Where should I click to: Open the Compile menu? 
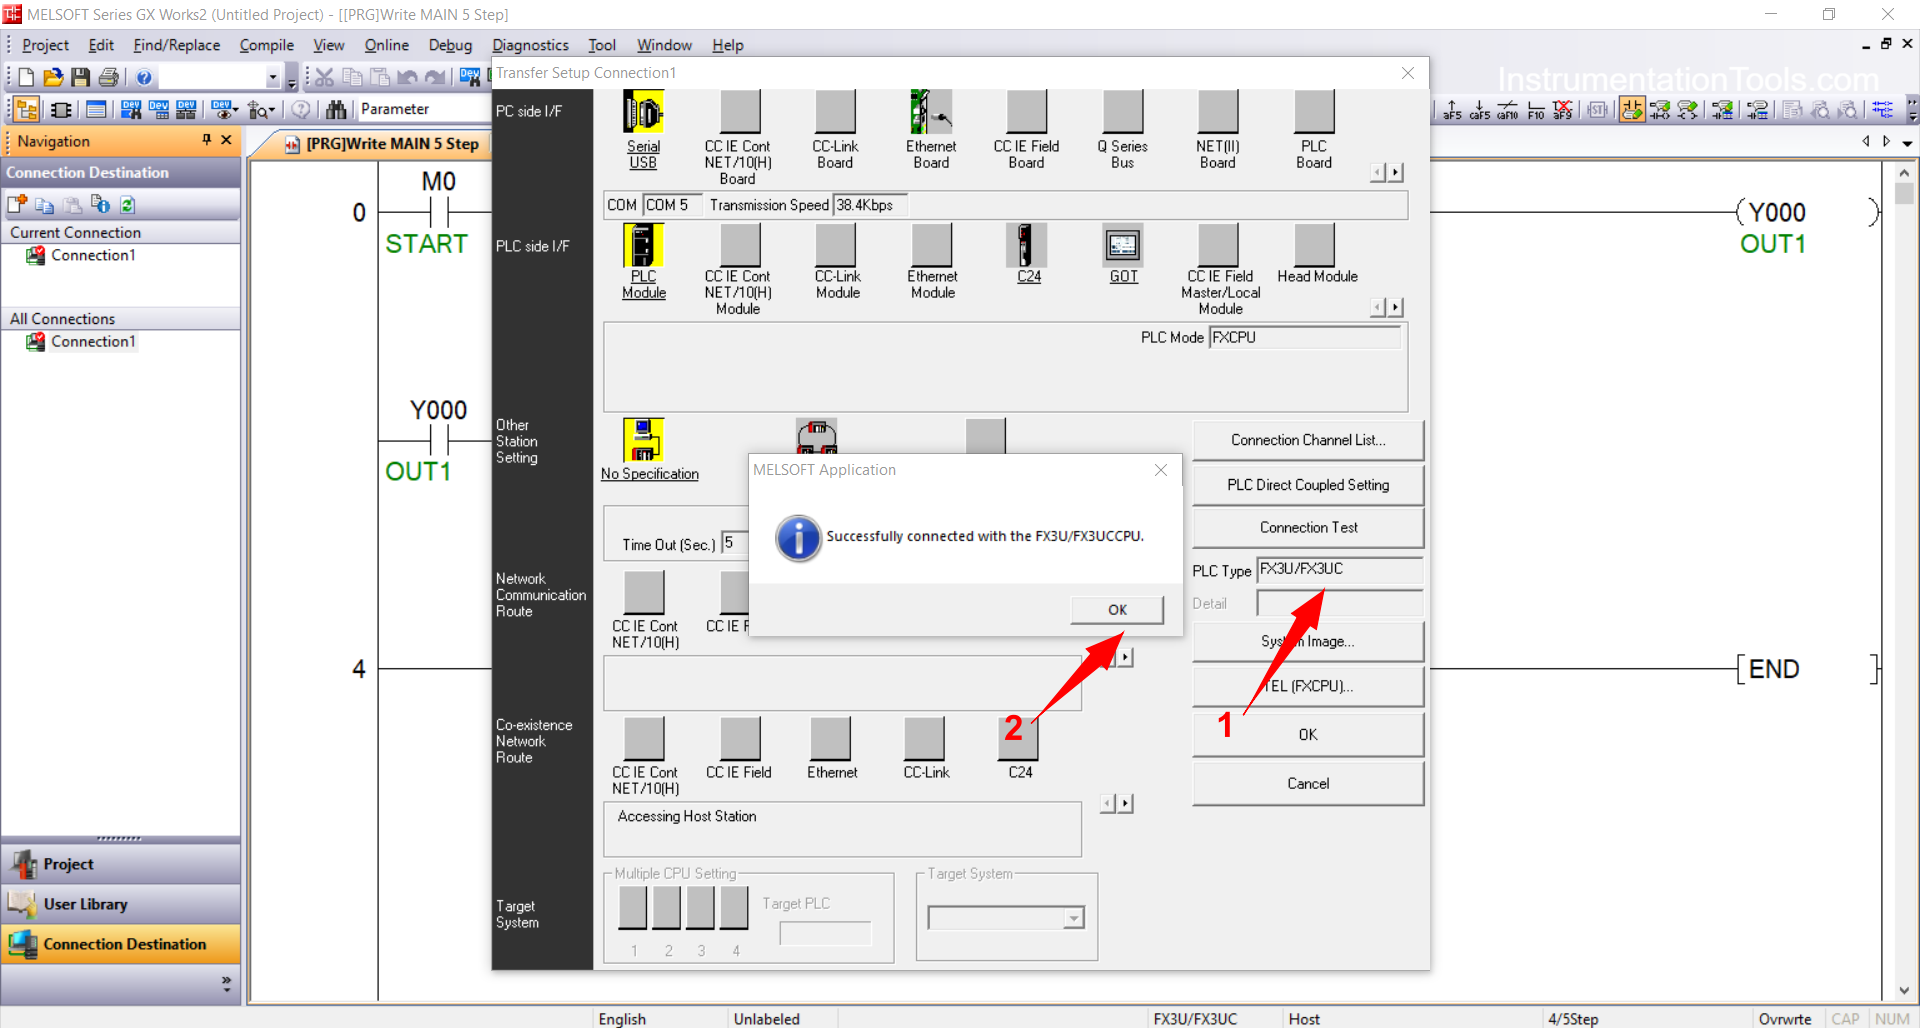tap(266, 45)
